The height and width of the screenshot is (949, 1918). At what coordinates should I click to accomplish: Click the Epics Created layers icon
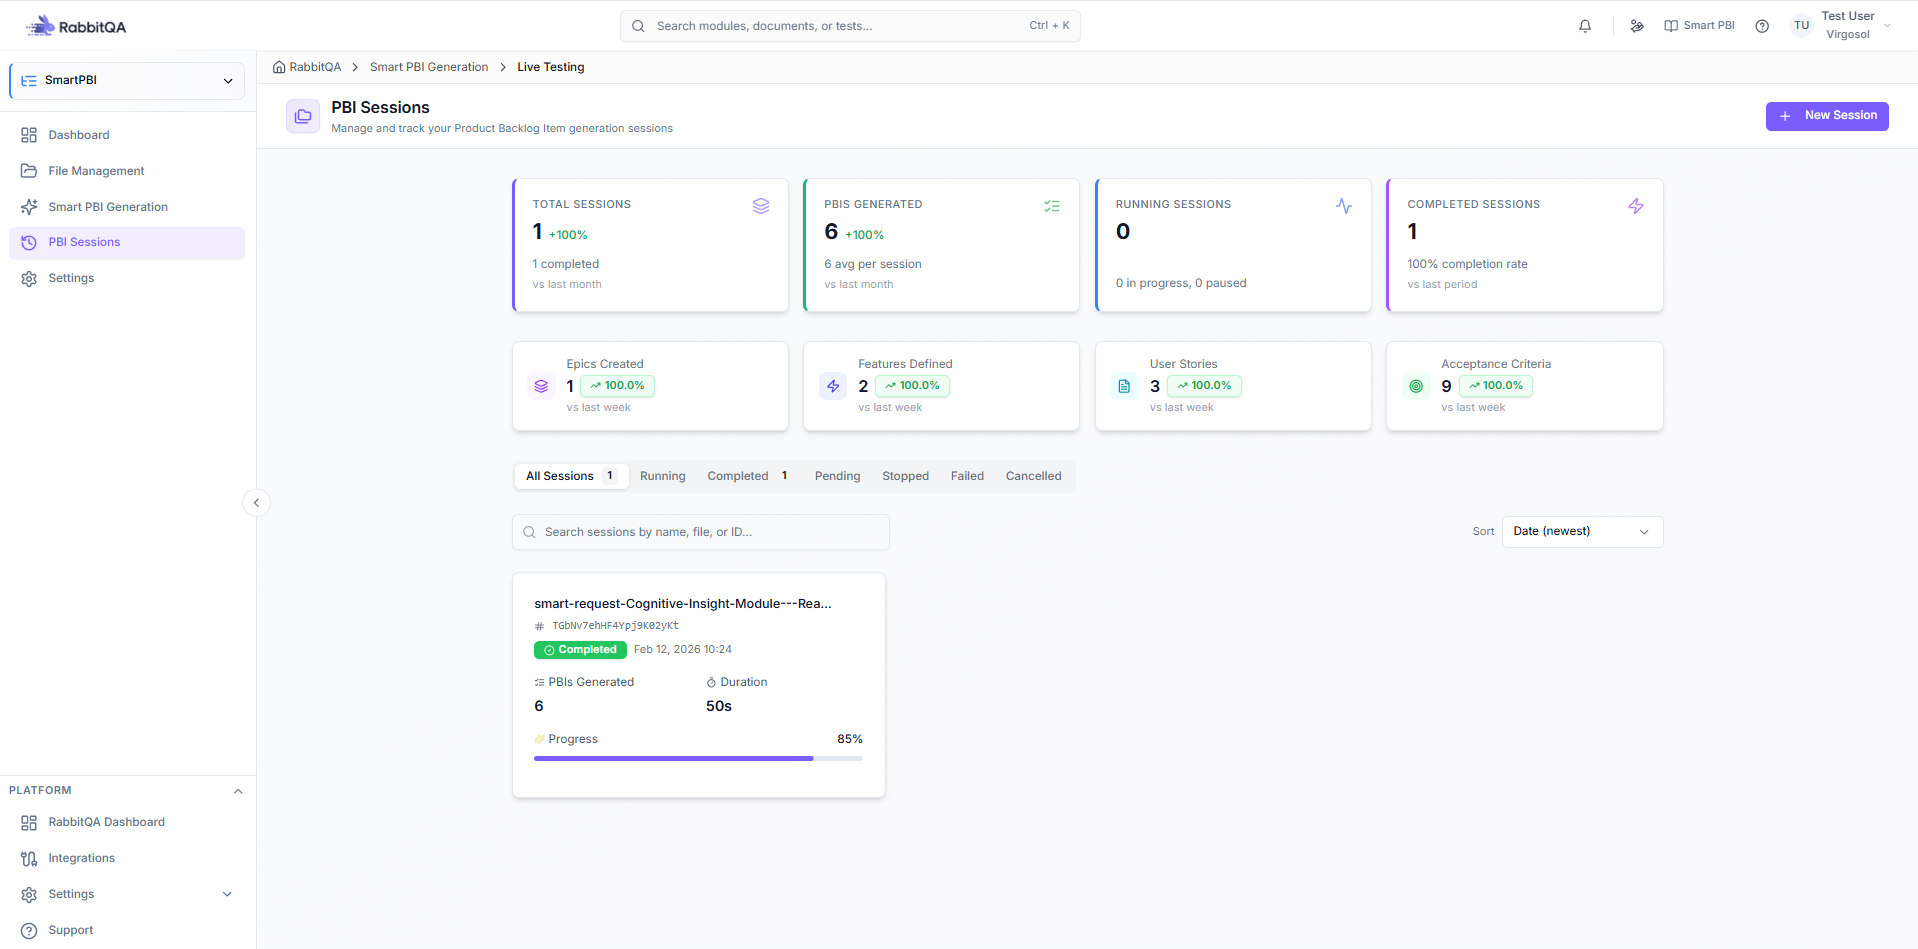pyautogui.click(x=541, y=386)
